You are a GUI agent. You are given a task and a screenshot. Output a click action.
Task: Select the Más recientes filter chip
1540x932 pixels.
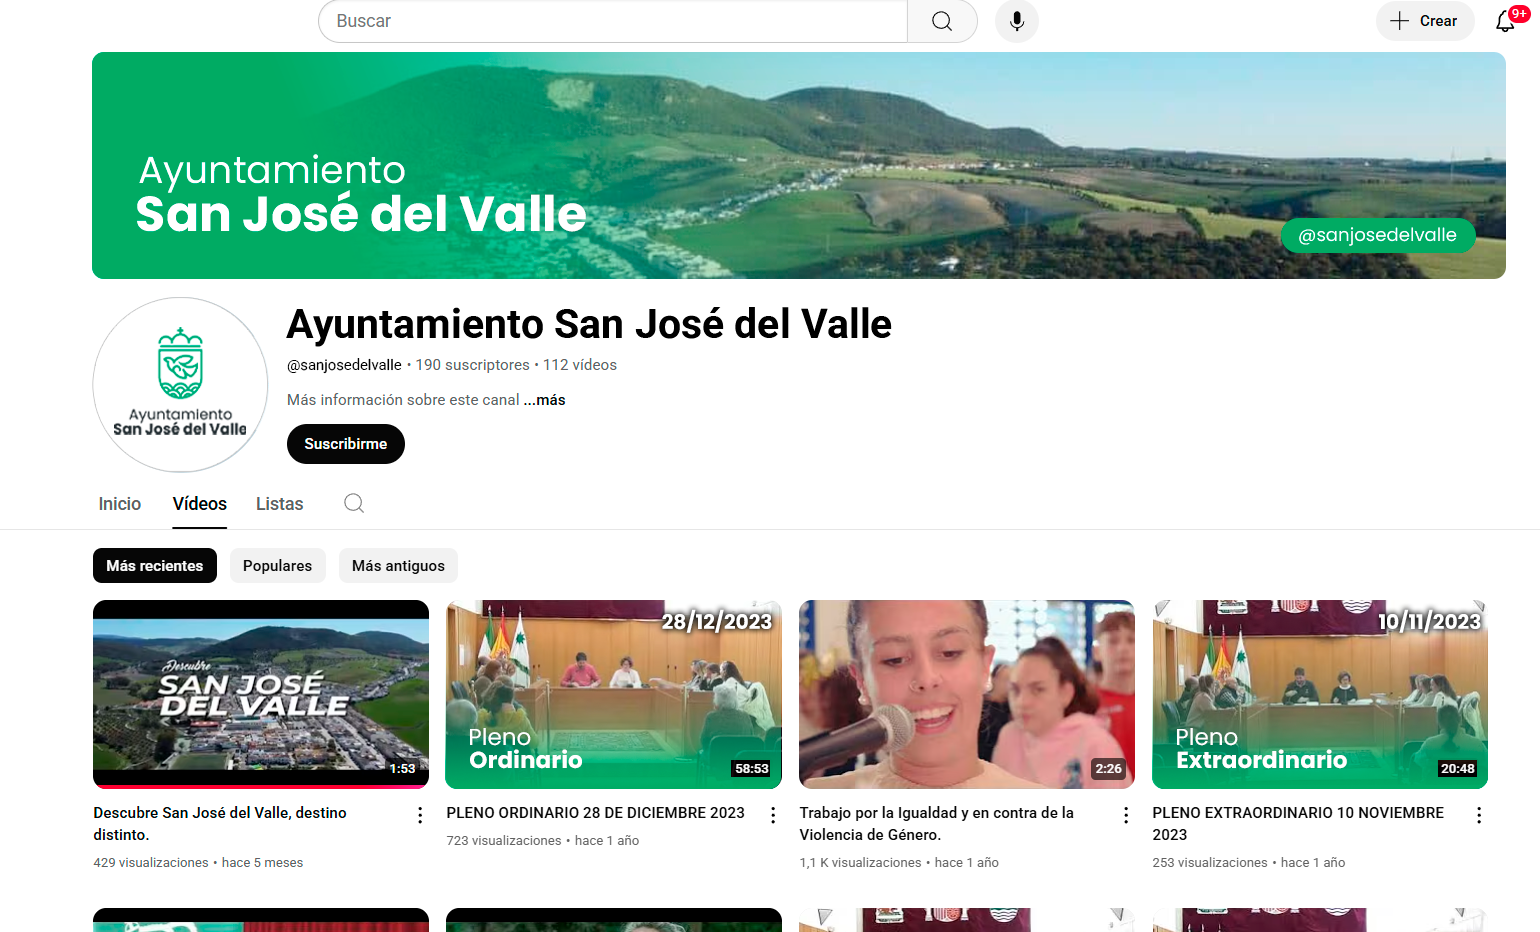(155, 566)
